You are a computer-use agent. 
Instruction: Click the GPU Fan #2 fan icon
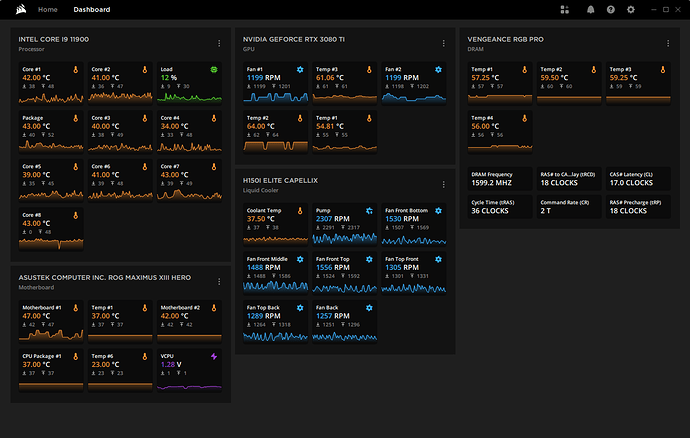438,70
